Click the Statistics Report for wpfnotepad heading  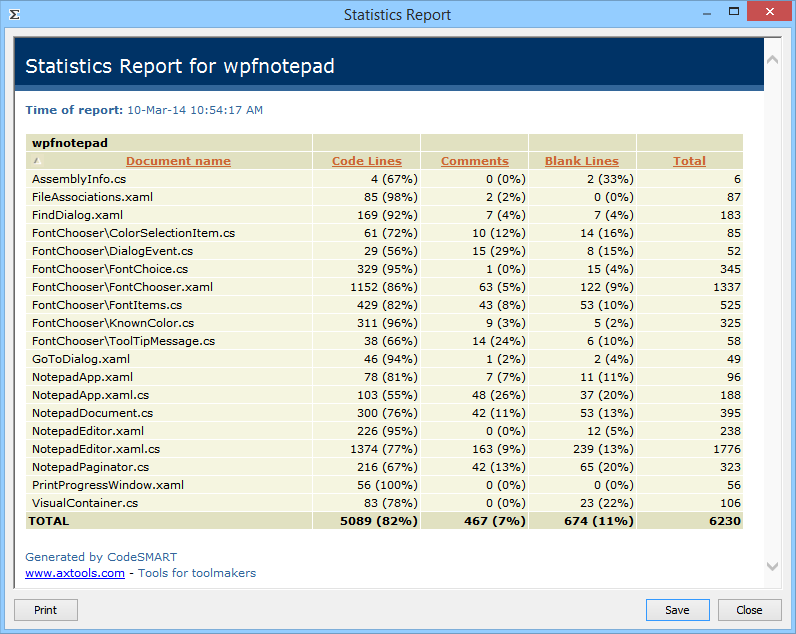(180, 66)
